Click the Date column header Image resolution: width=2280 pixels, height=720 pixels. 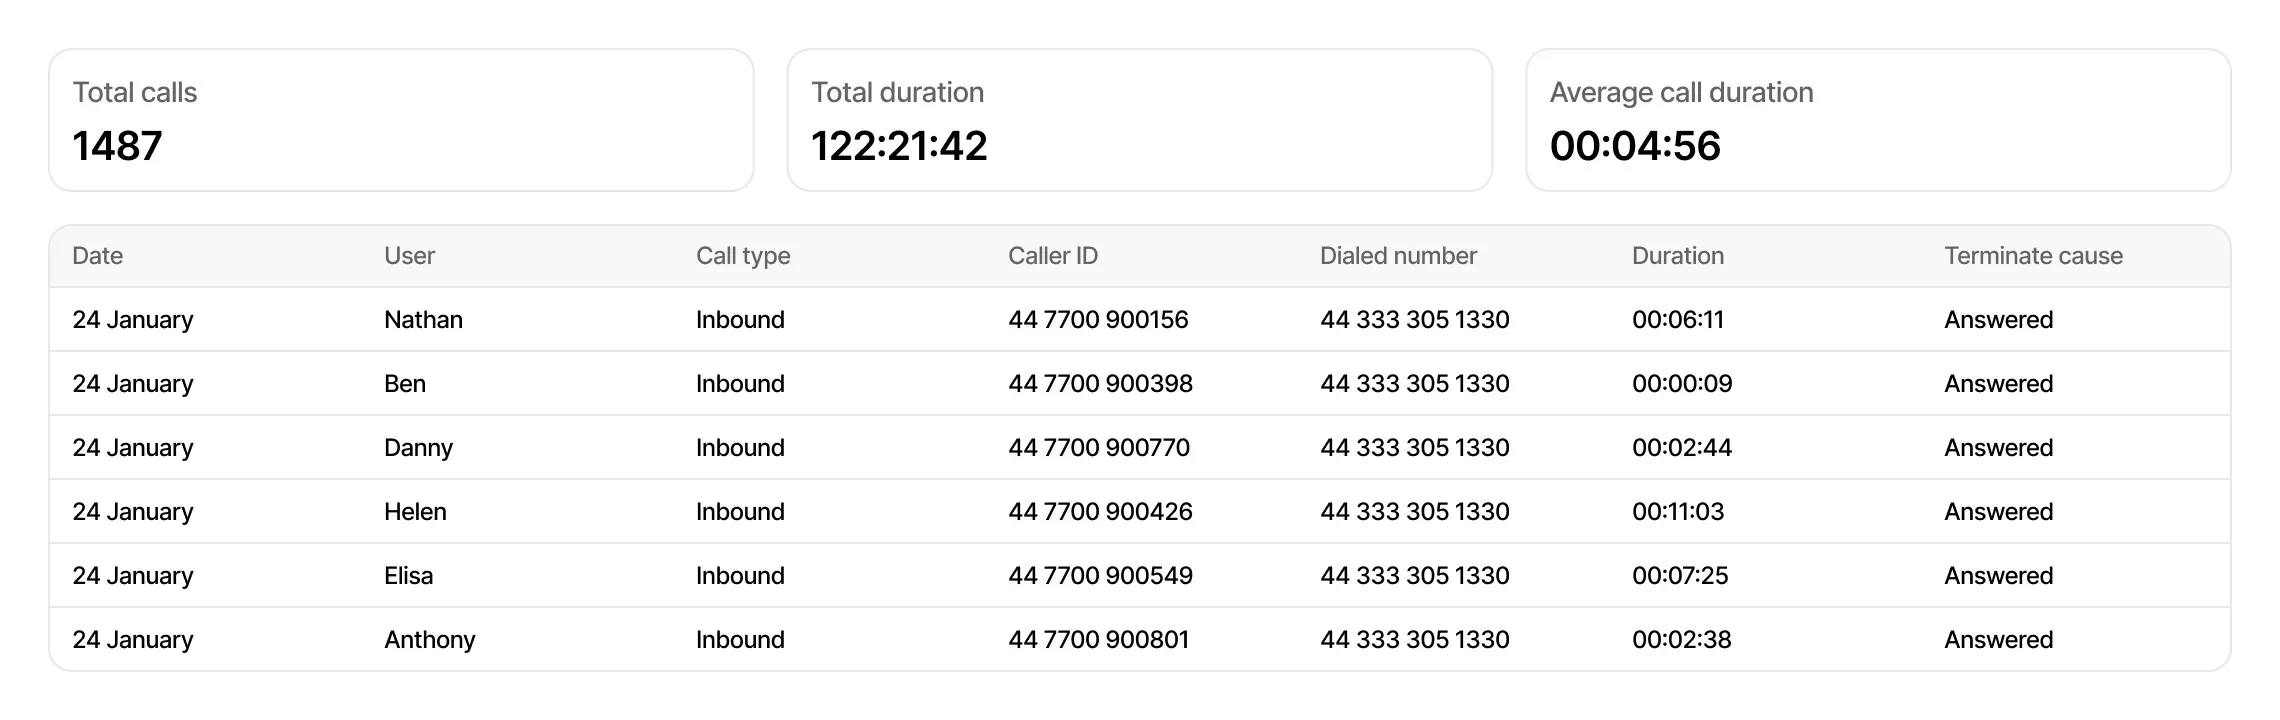click(97, 256)
